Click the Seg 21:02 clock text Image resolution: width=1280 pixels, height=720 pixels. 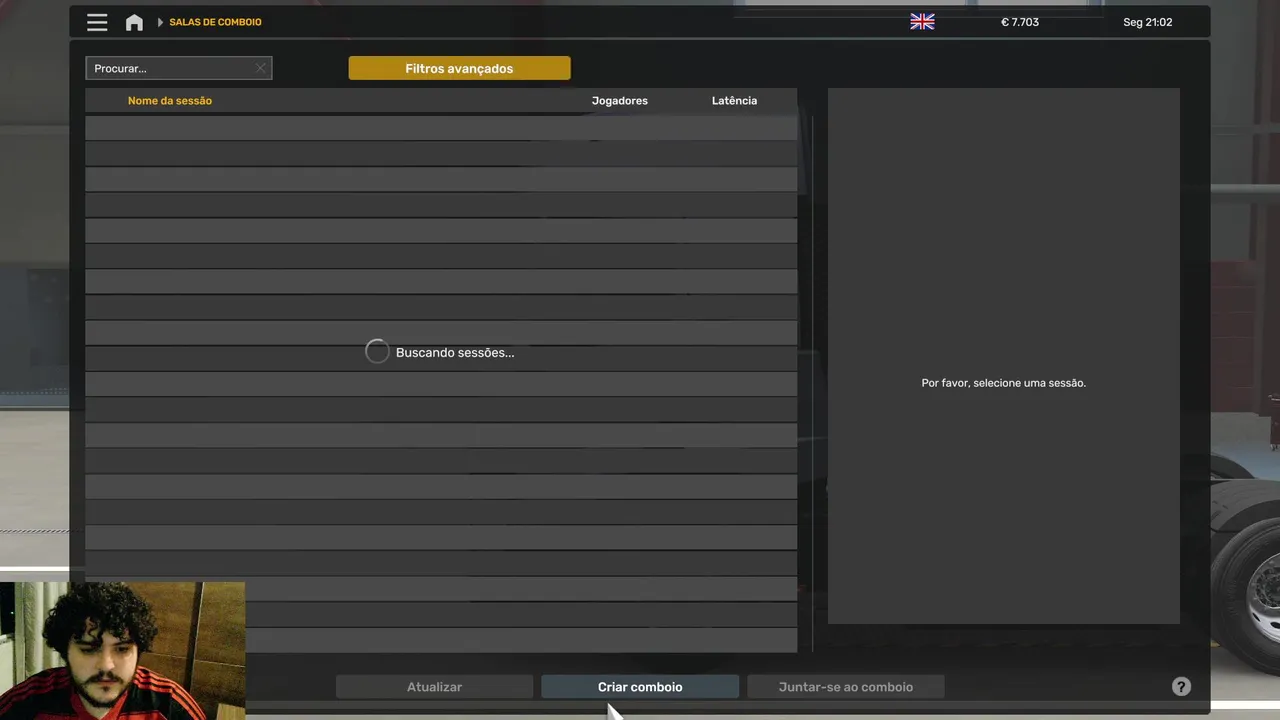(x=1147, y=22)
